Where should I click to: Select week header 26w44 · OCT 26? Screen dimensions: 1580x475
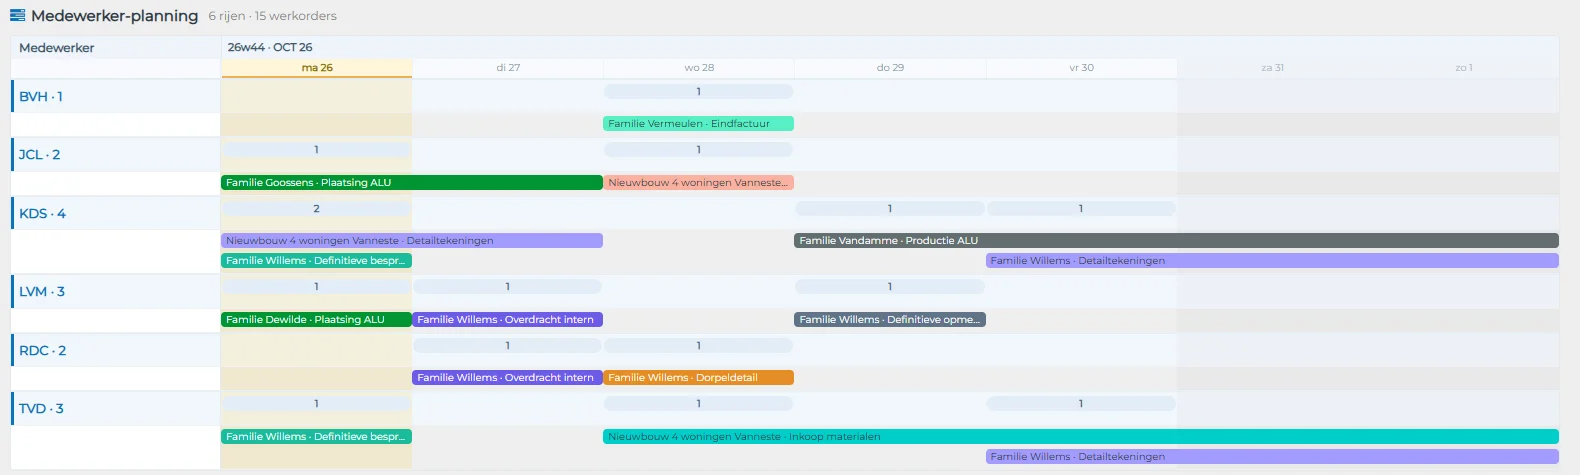[x=270, y=47]
